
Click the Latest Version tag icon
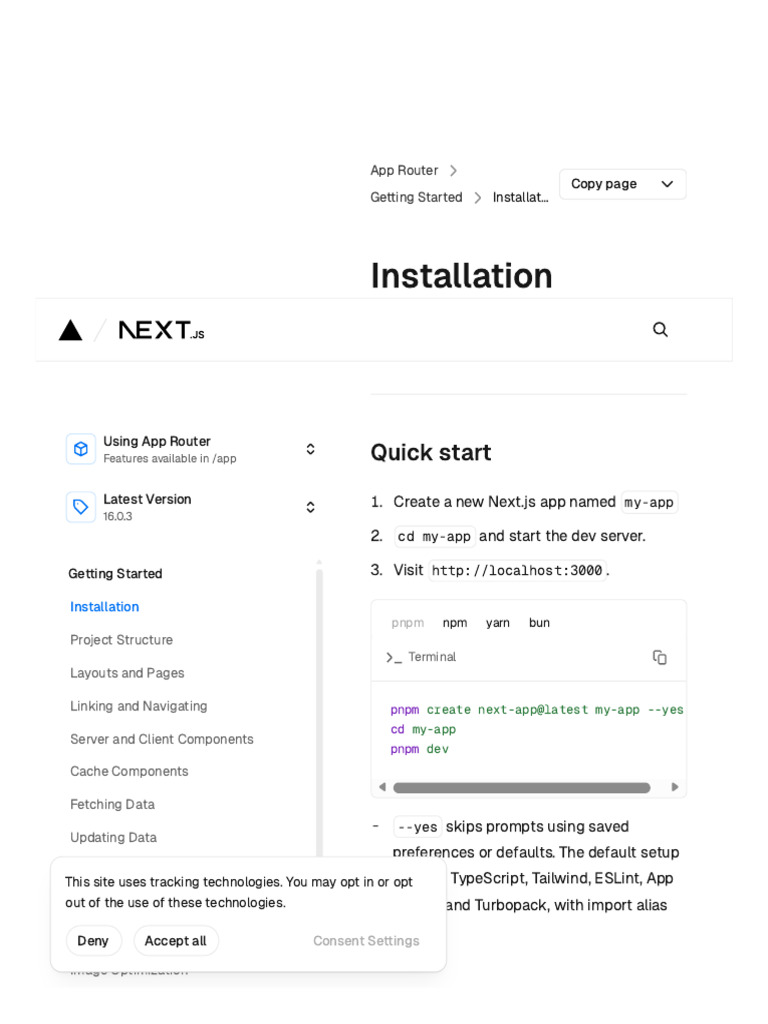click(81, 507)
